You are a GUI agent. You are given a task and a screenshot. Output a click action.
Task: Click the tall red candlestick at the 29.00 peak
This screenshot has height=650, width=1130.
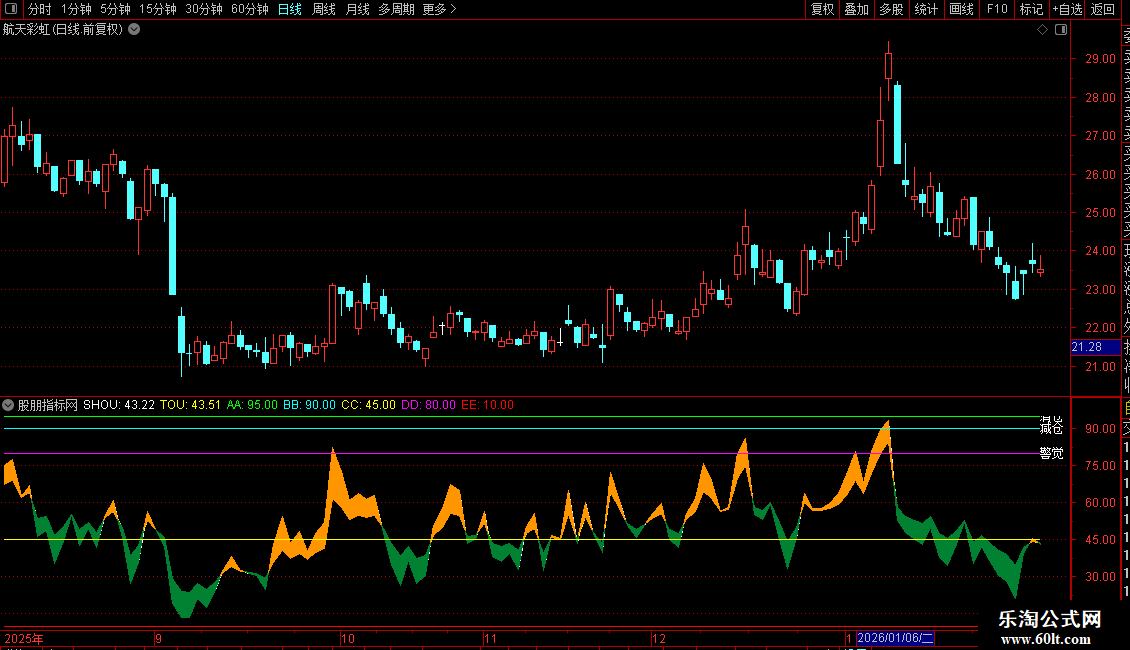tap(889, 65)
